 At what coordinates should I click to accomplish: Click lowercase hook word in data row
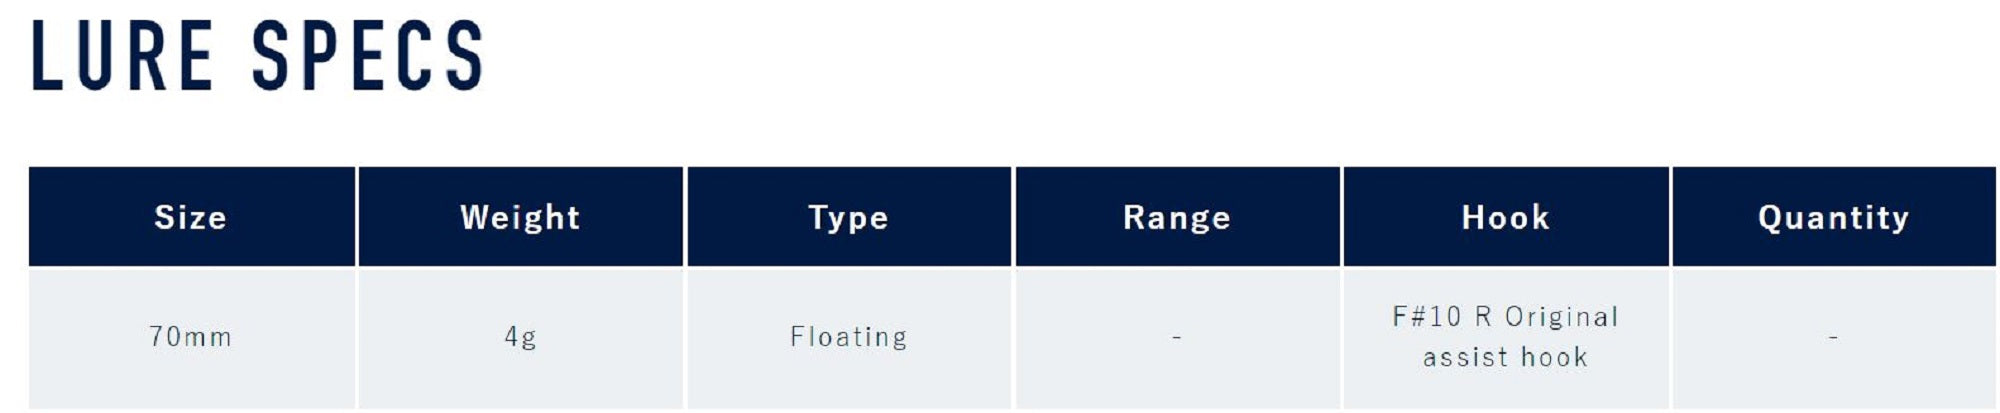[1554, 357]
